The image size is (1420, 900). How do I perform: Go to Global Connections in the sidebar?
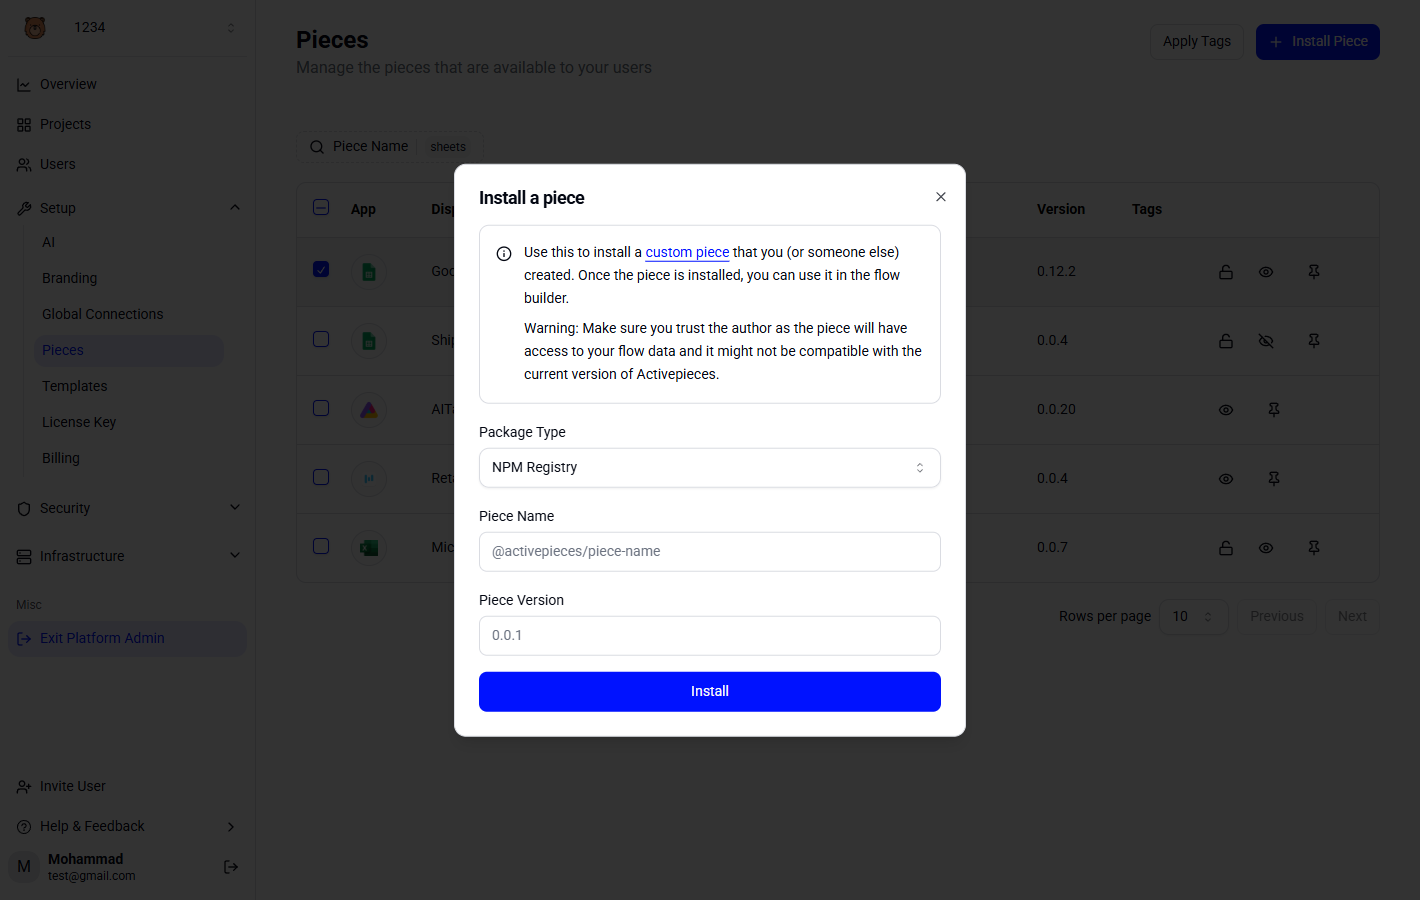102,314
